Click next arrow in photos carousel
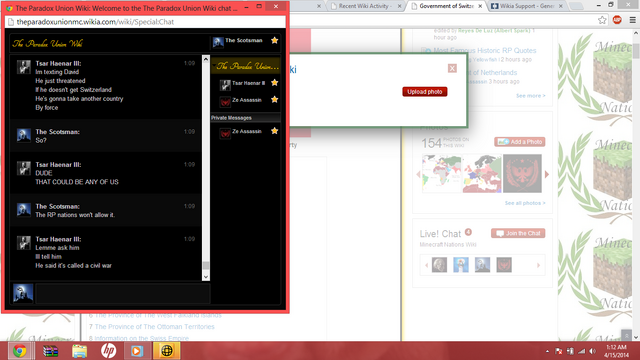 click(547, 174)
